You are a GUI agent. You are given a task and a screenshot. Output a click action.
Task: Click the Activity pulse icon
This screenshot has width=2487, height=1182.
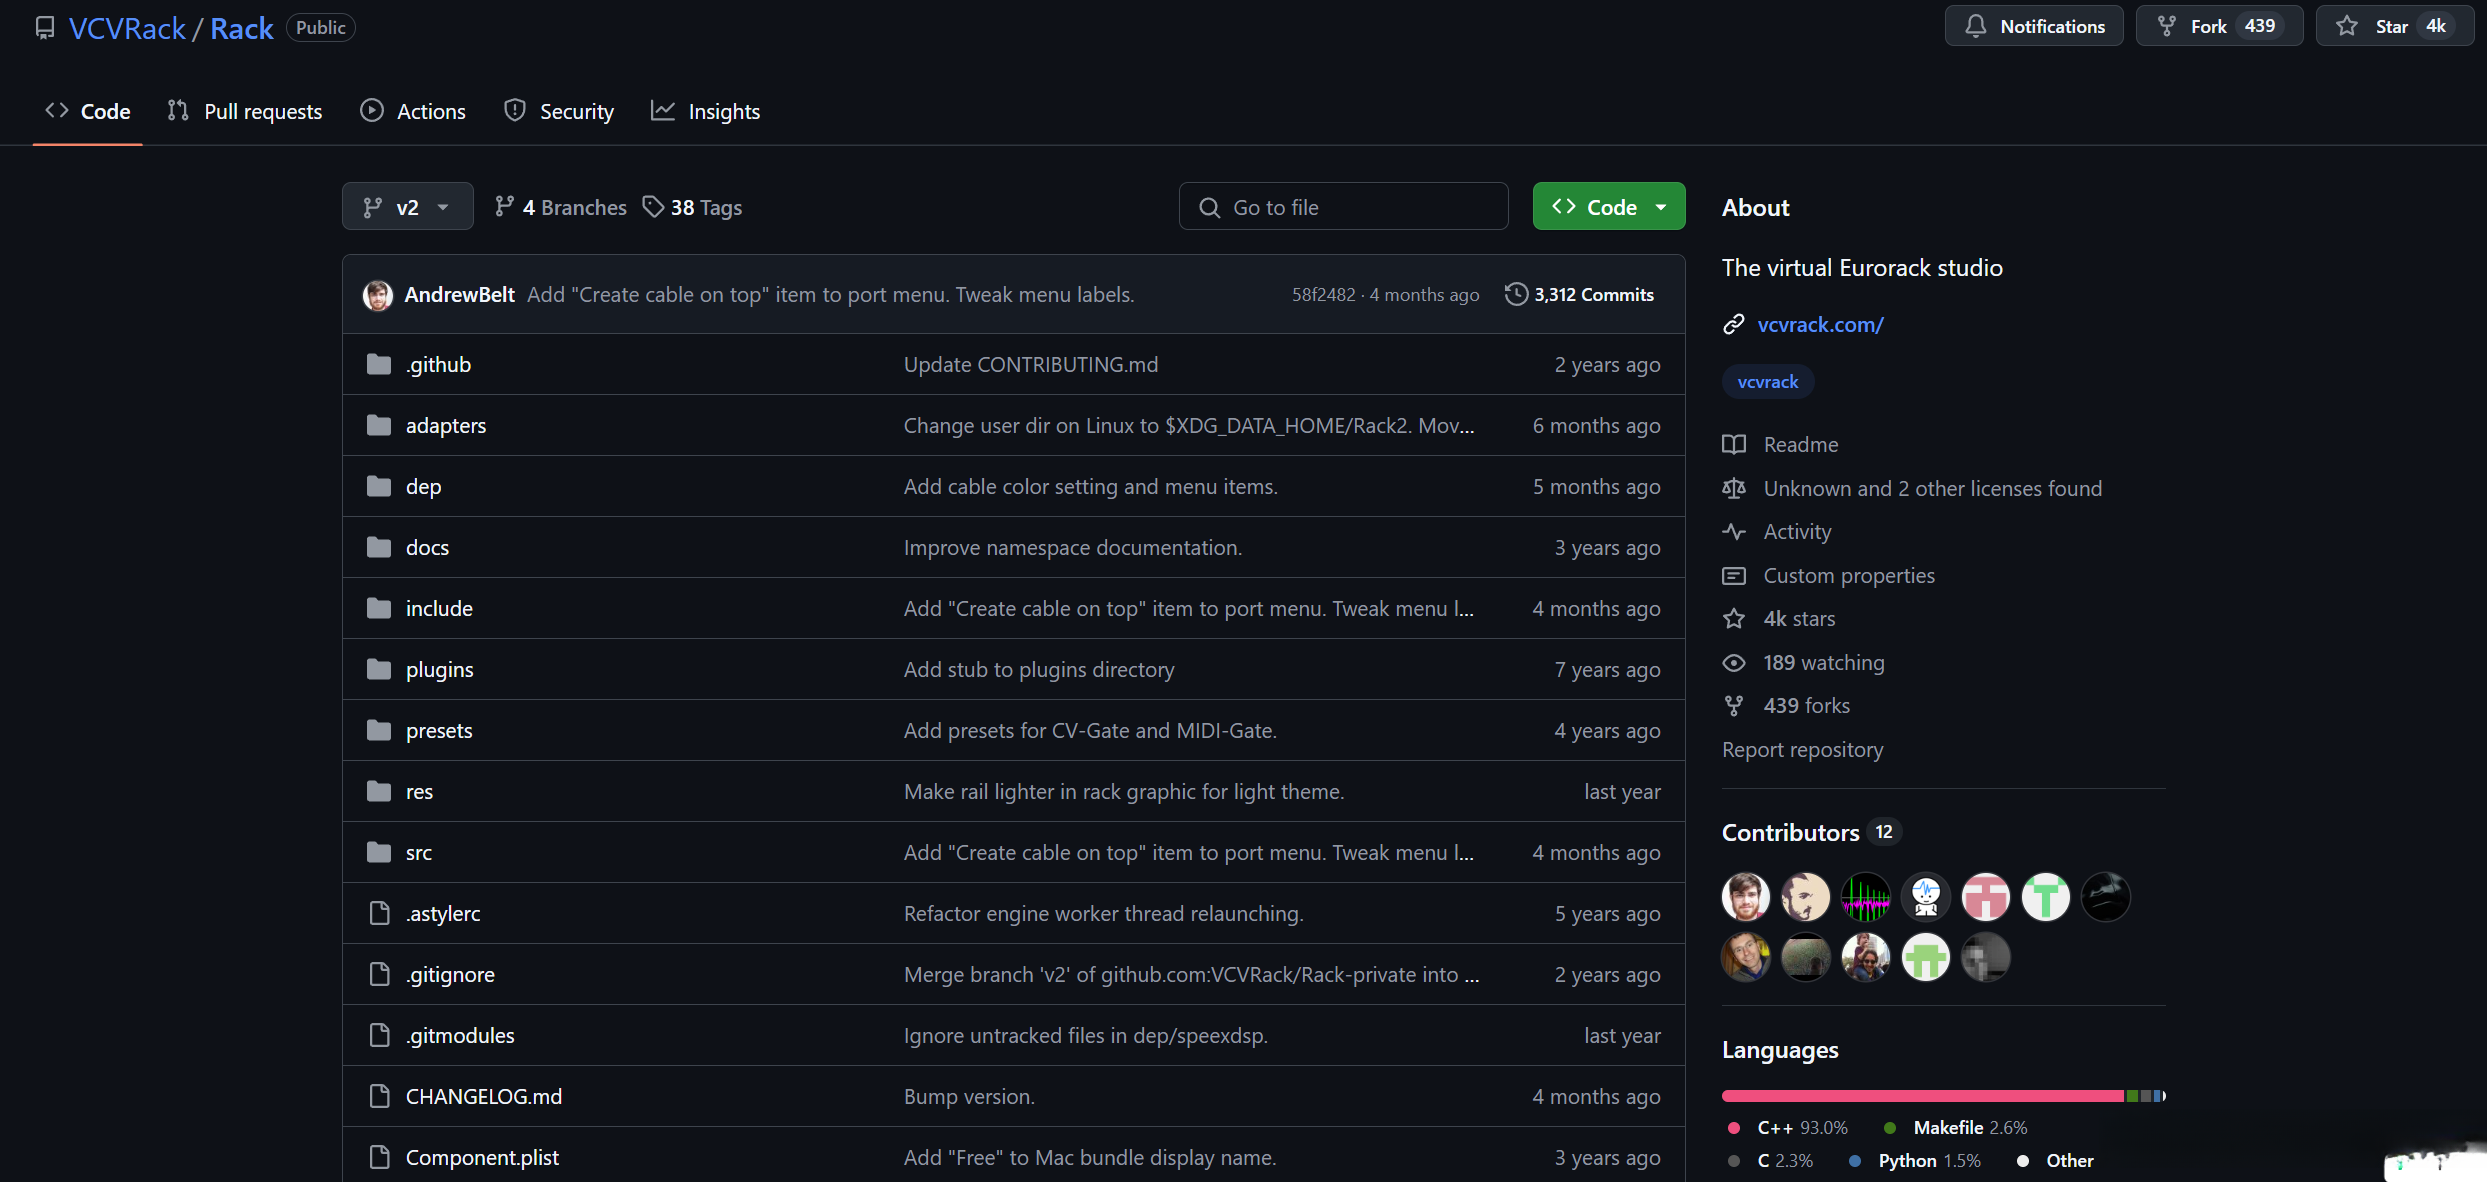coord(1734,532)
